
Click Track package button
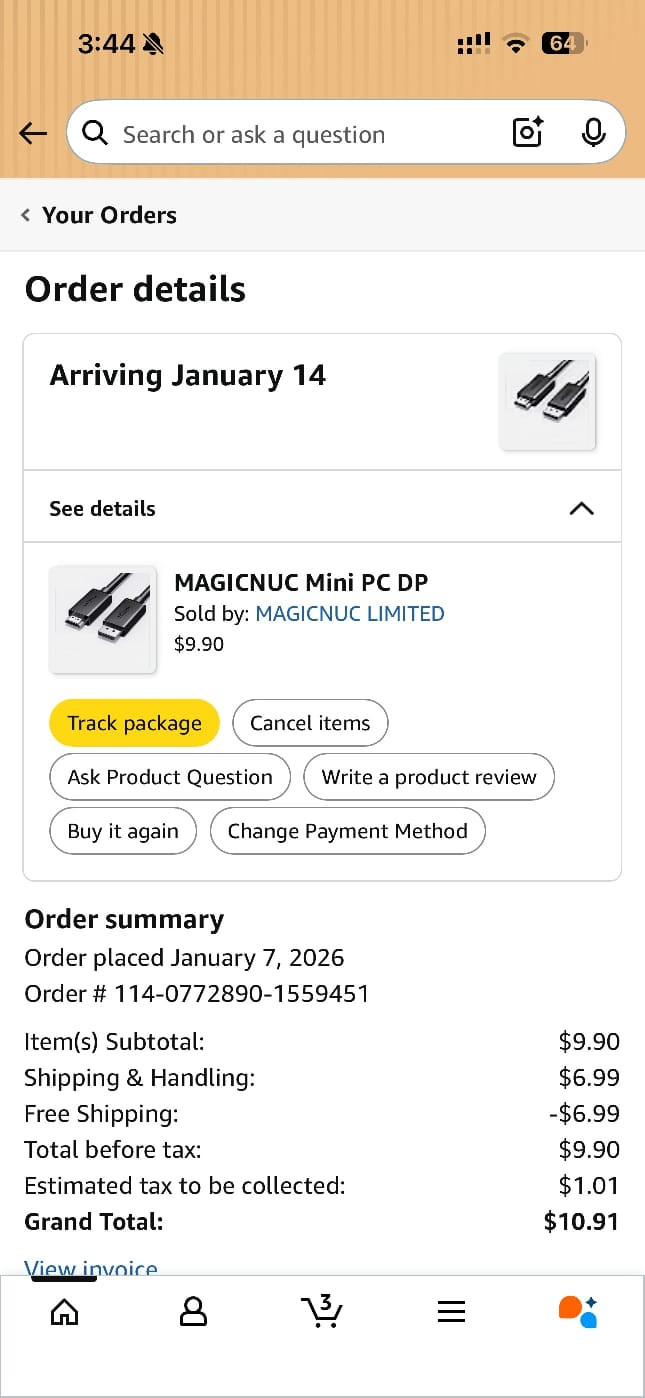134,723
